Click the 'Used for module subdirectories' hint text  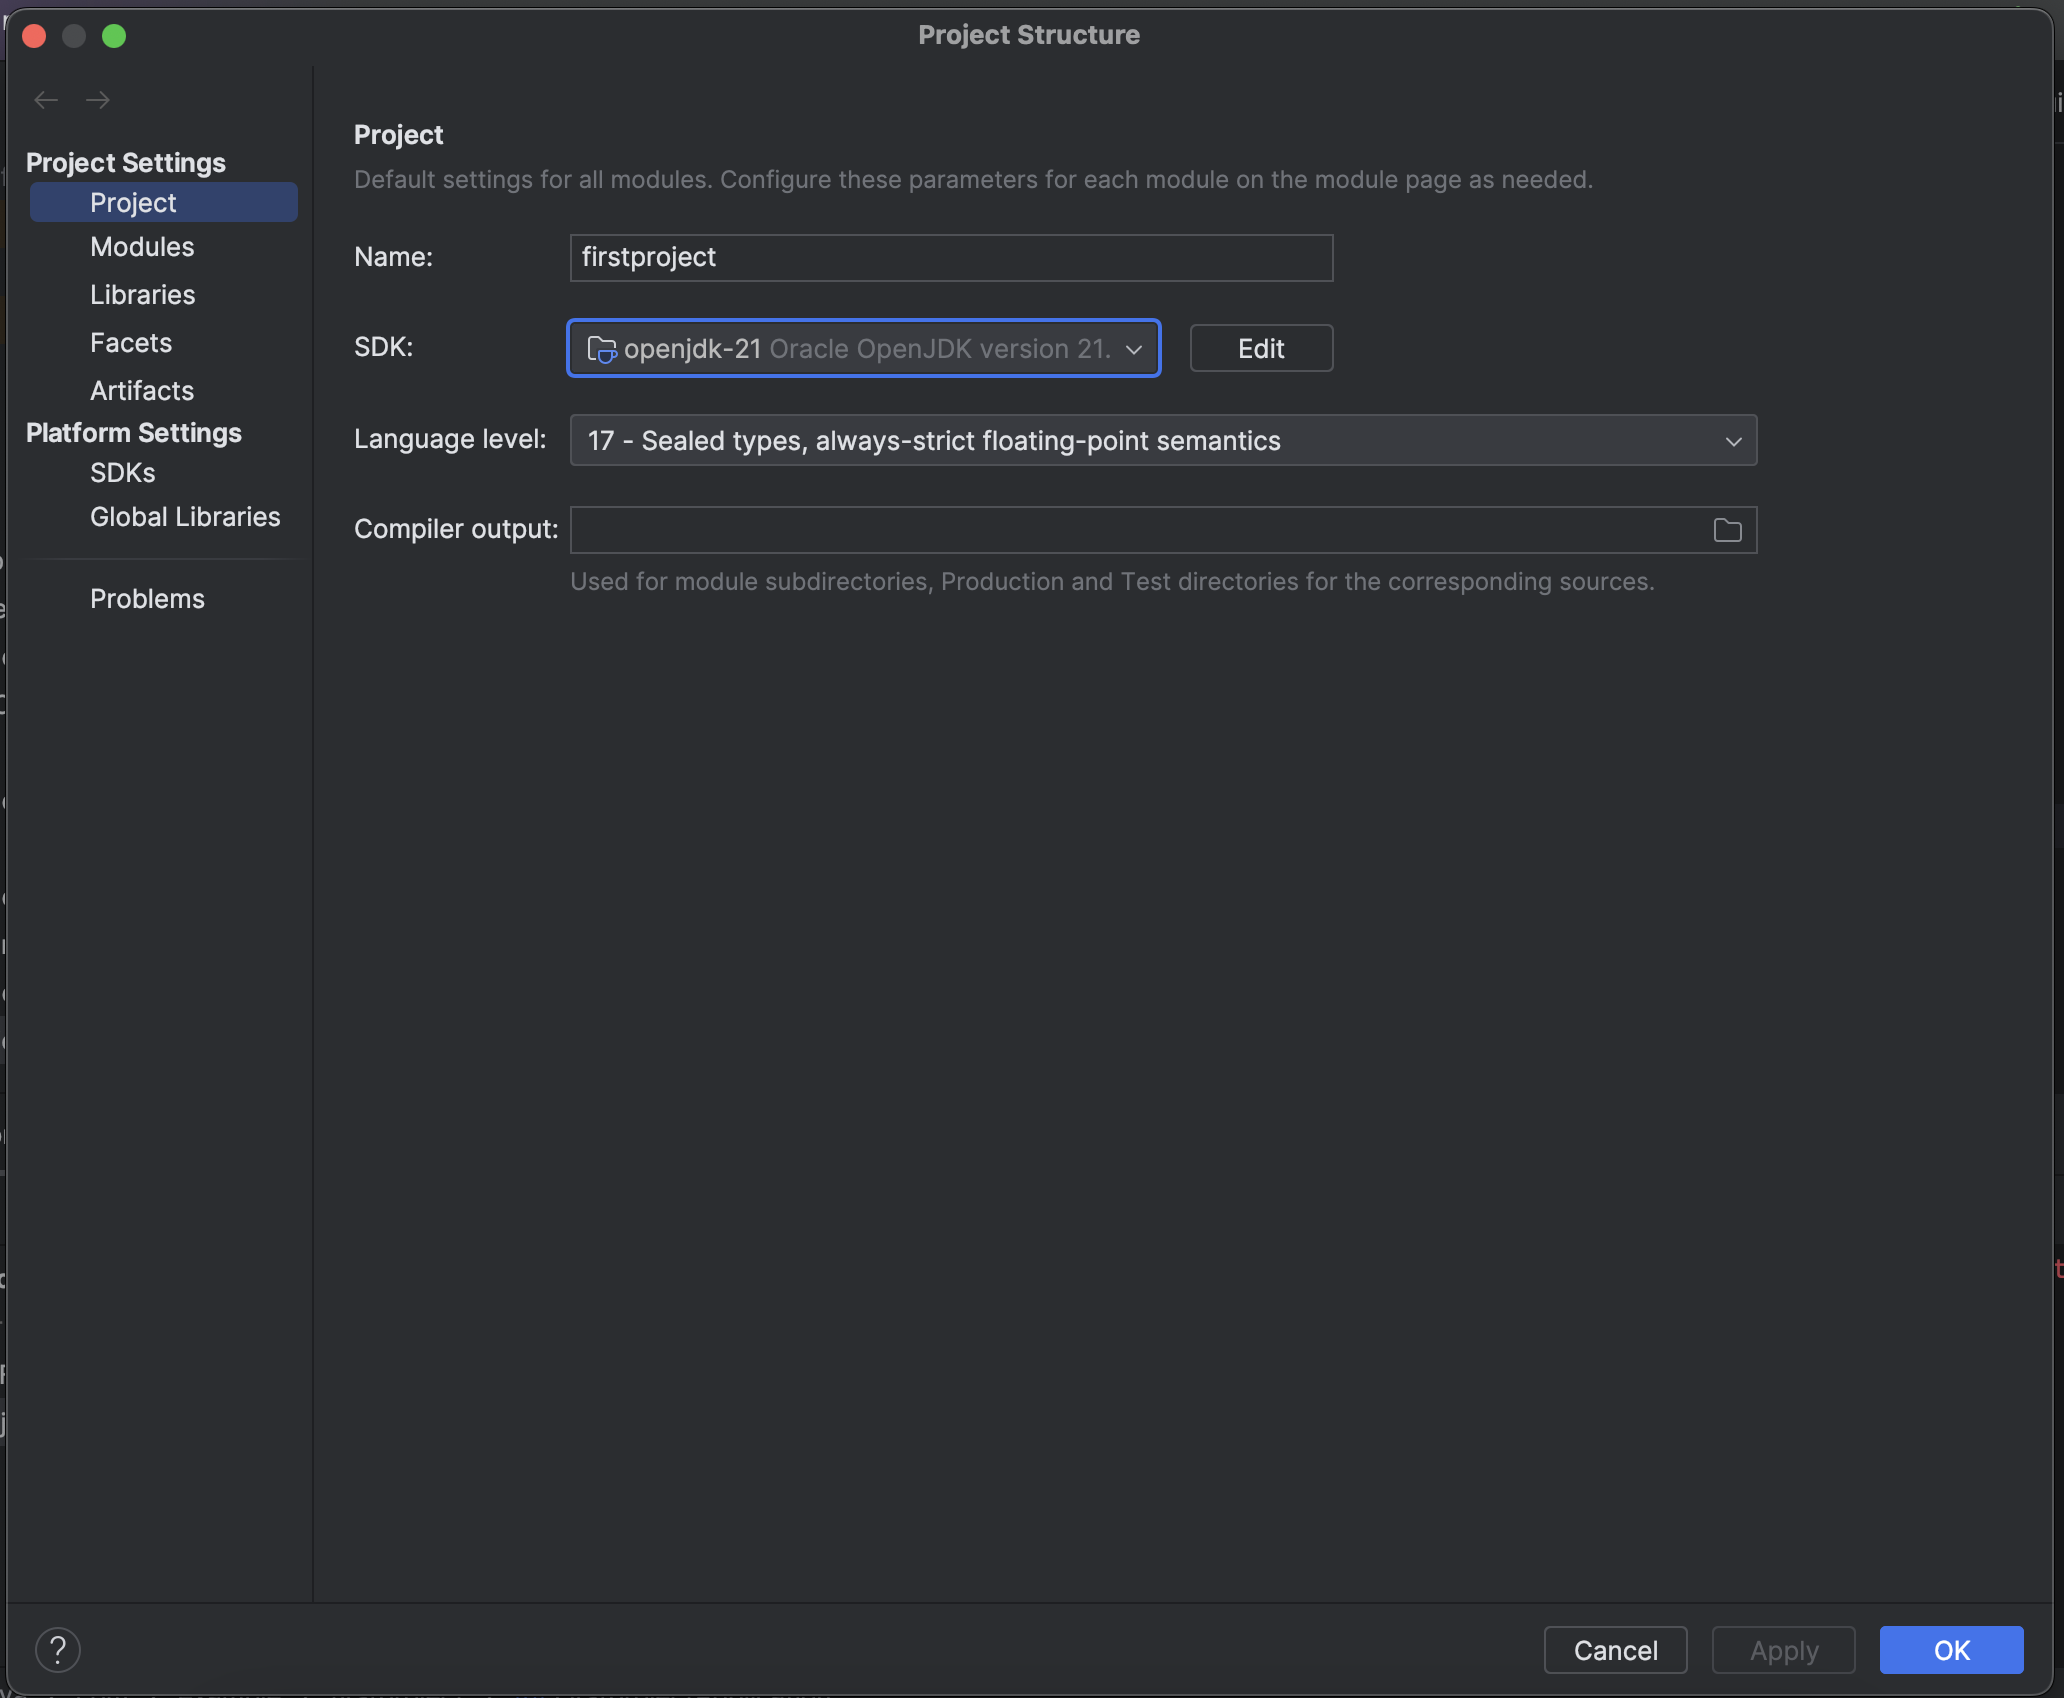coord(1112,582)
